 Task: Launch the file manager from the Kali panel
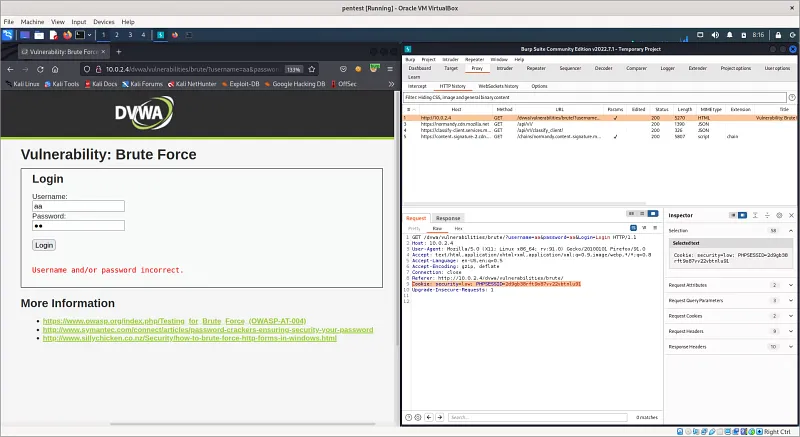[39, 35]
